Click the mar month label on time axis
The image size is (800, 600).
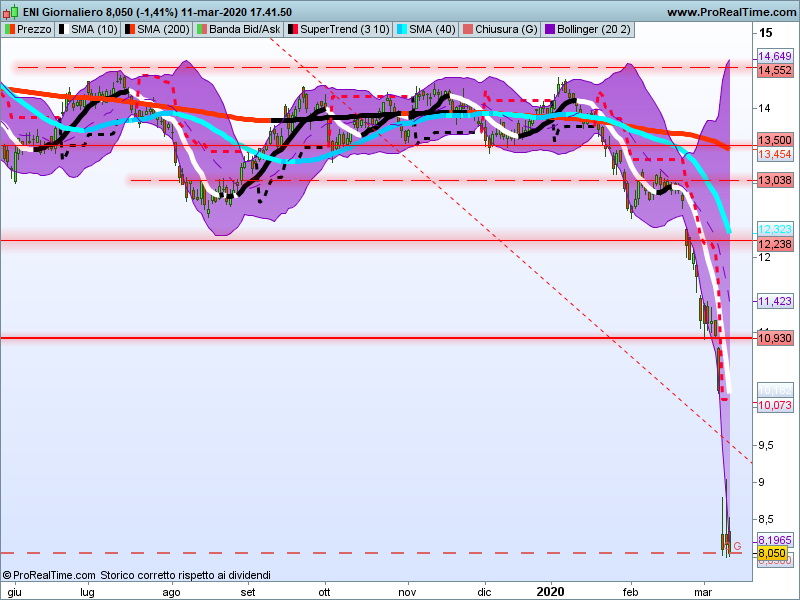click(703, 592)
